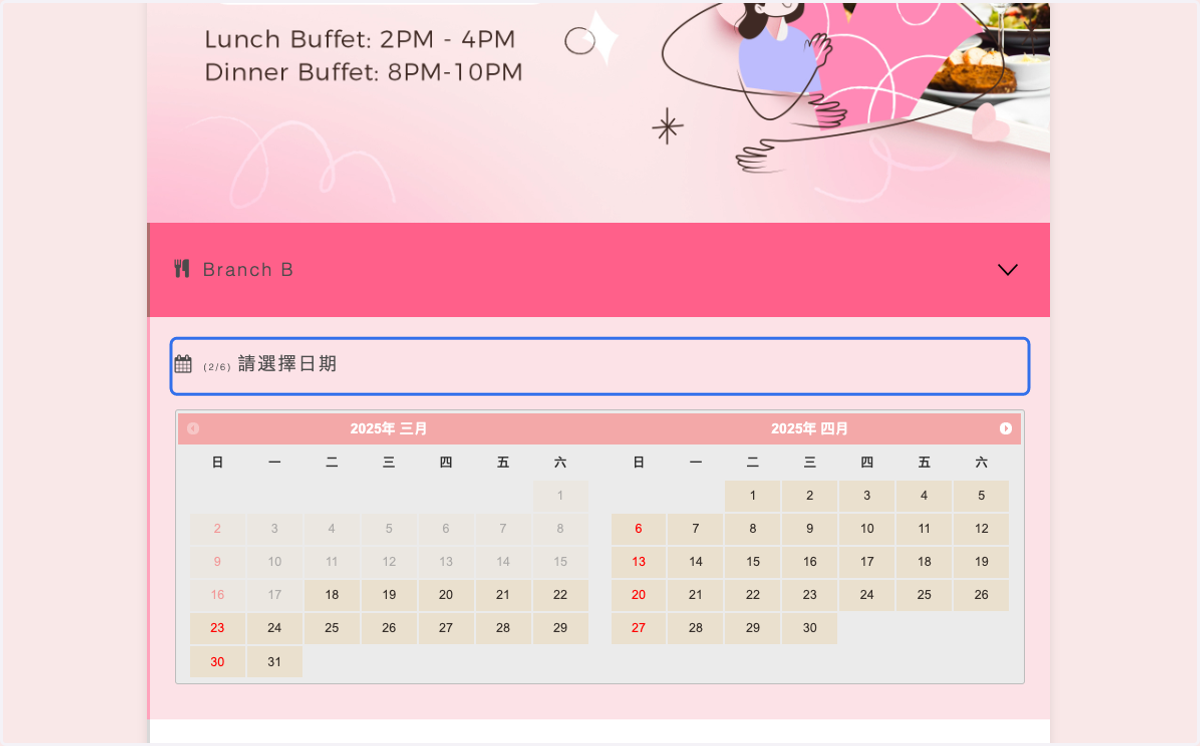Select April 29 in calendar
Screen dimensions: 1200x746
pyautogui.click(x=753, y=628)
